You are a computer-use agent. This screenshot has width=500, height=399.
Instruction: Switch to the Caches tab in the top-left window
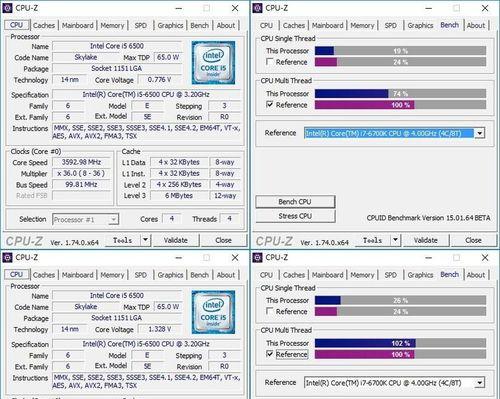click(44, 25)
